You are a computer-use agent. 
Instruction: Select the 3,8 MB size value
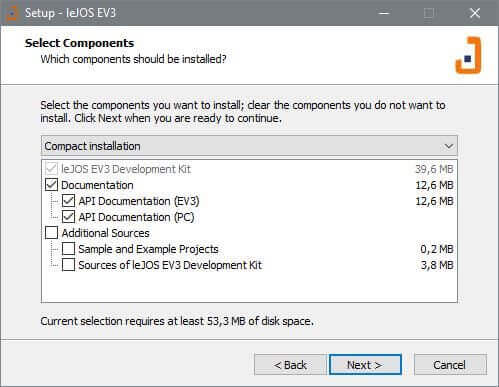click(437, 265)
